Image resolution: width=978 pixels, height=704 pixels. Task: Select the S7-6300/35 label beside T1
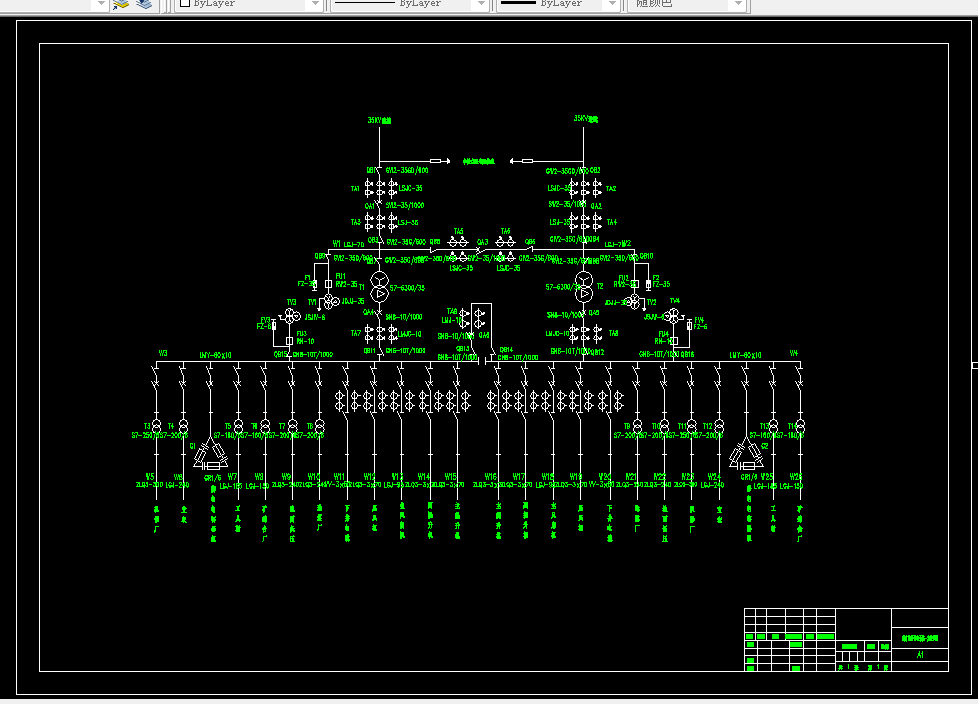407,288
